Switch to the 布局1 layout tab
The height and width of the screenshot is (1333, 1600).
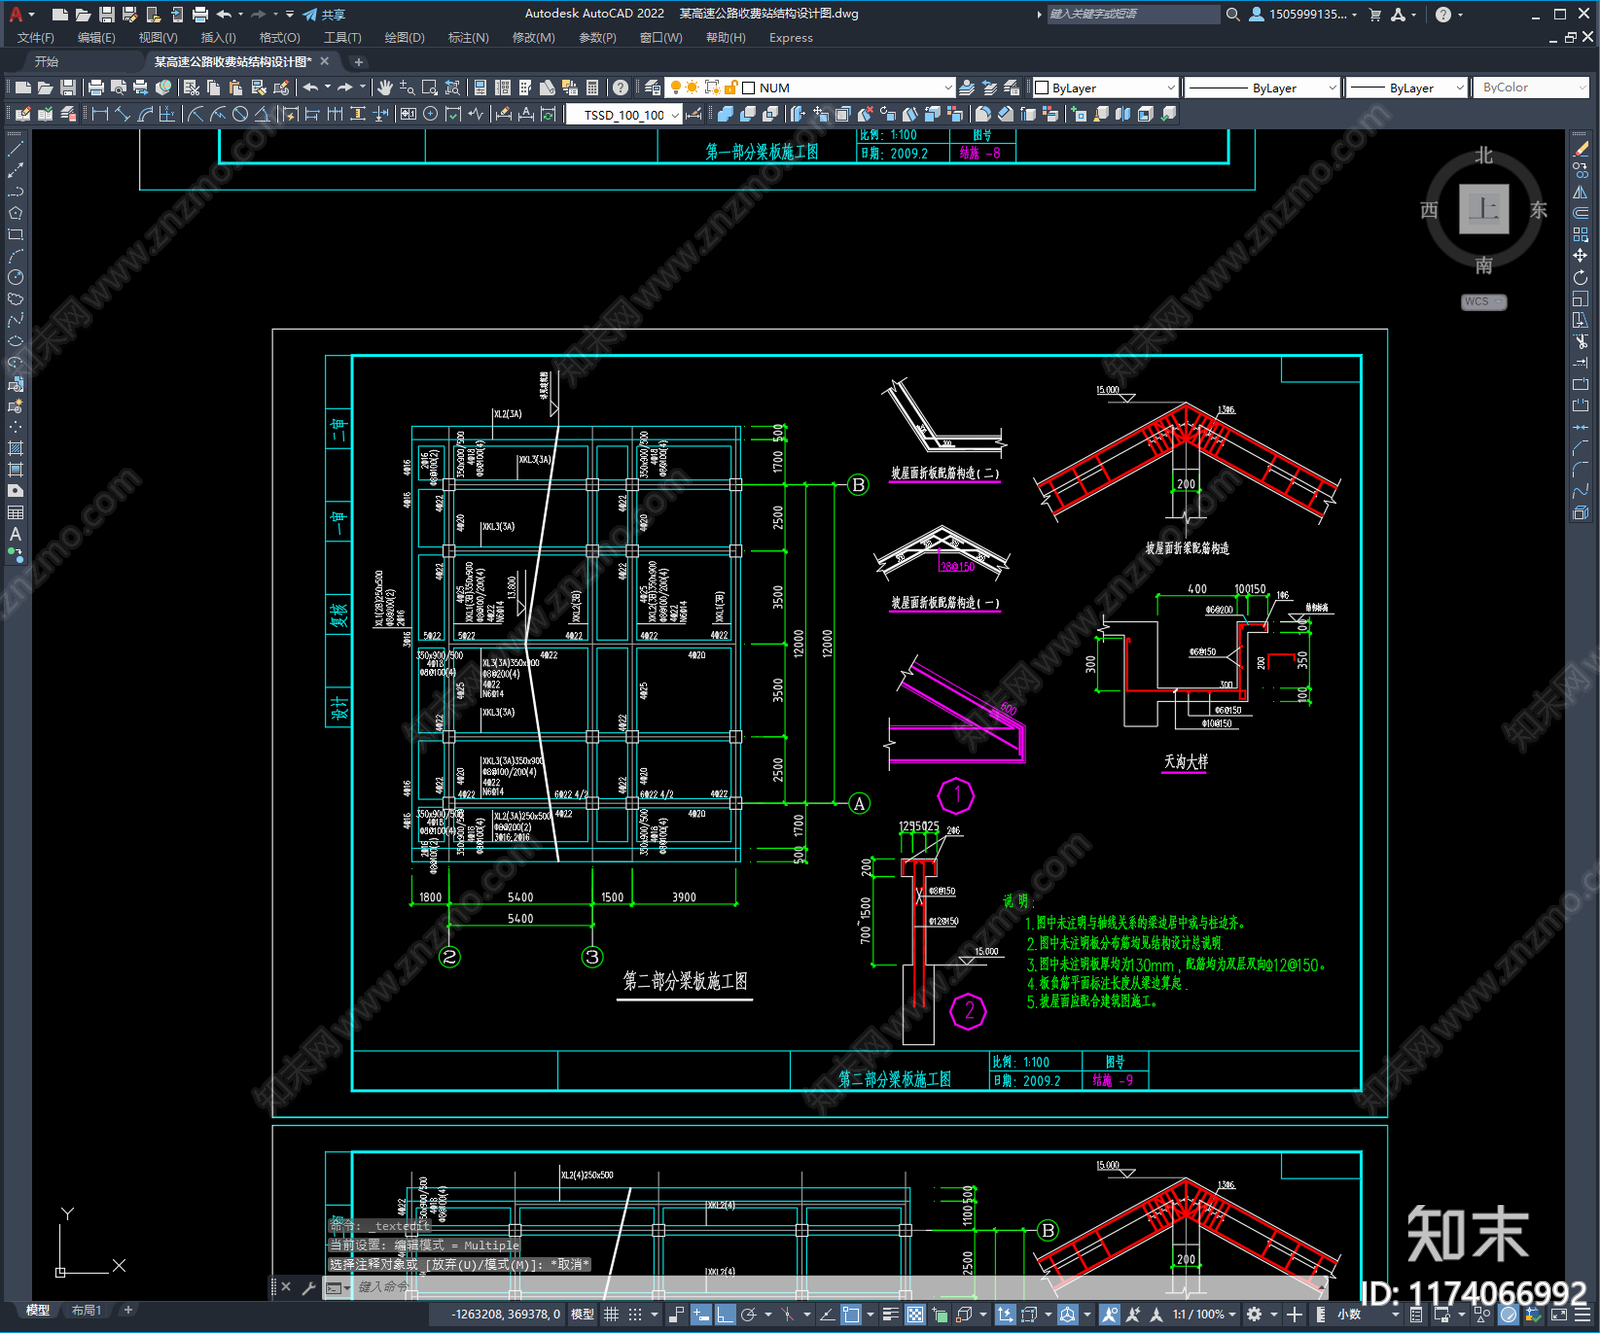[x=86, y=1310]
